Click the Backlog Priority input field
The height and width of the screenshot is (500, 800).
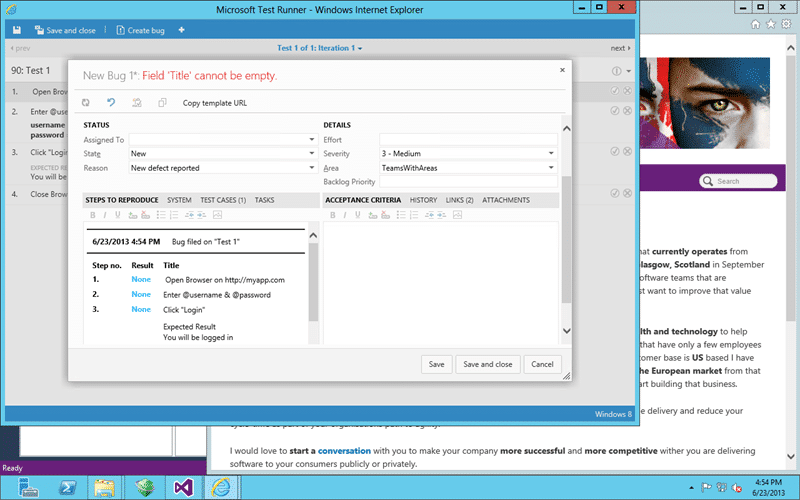click(468, 181)
